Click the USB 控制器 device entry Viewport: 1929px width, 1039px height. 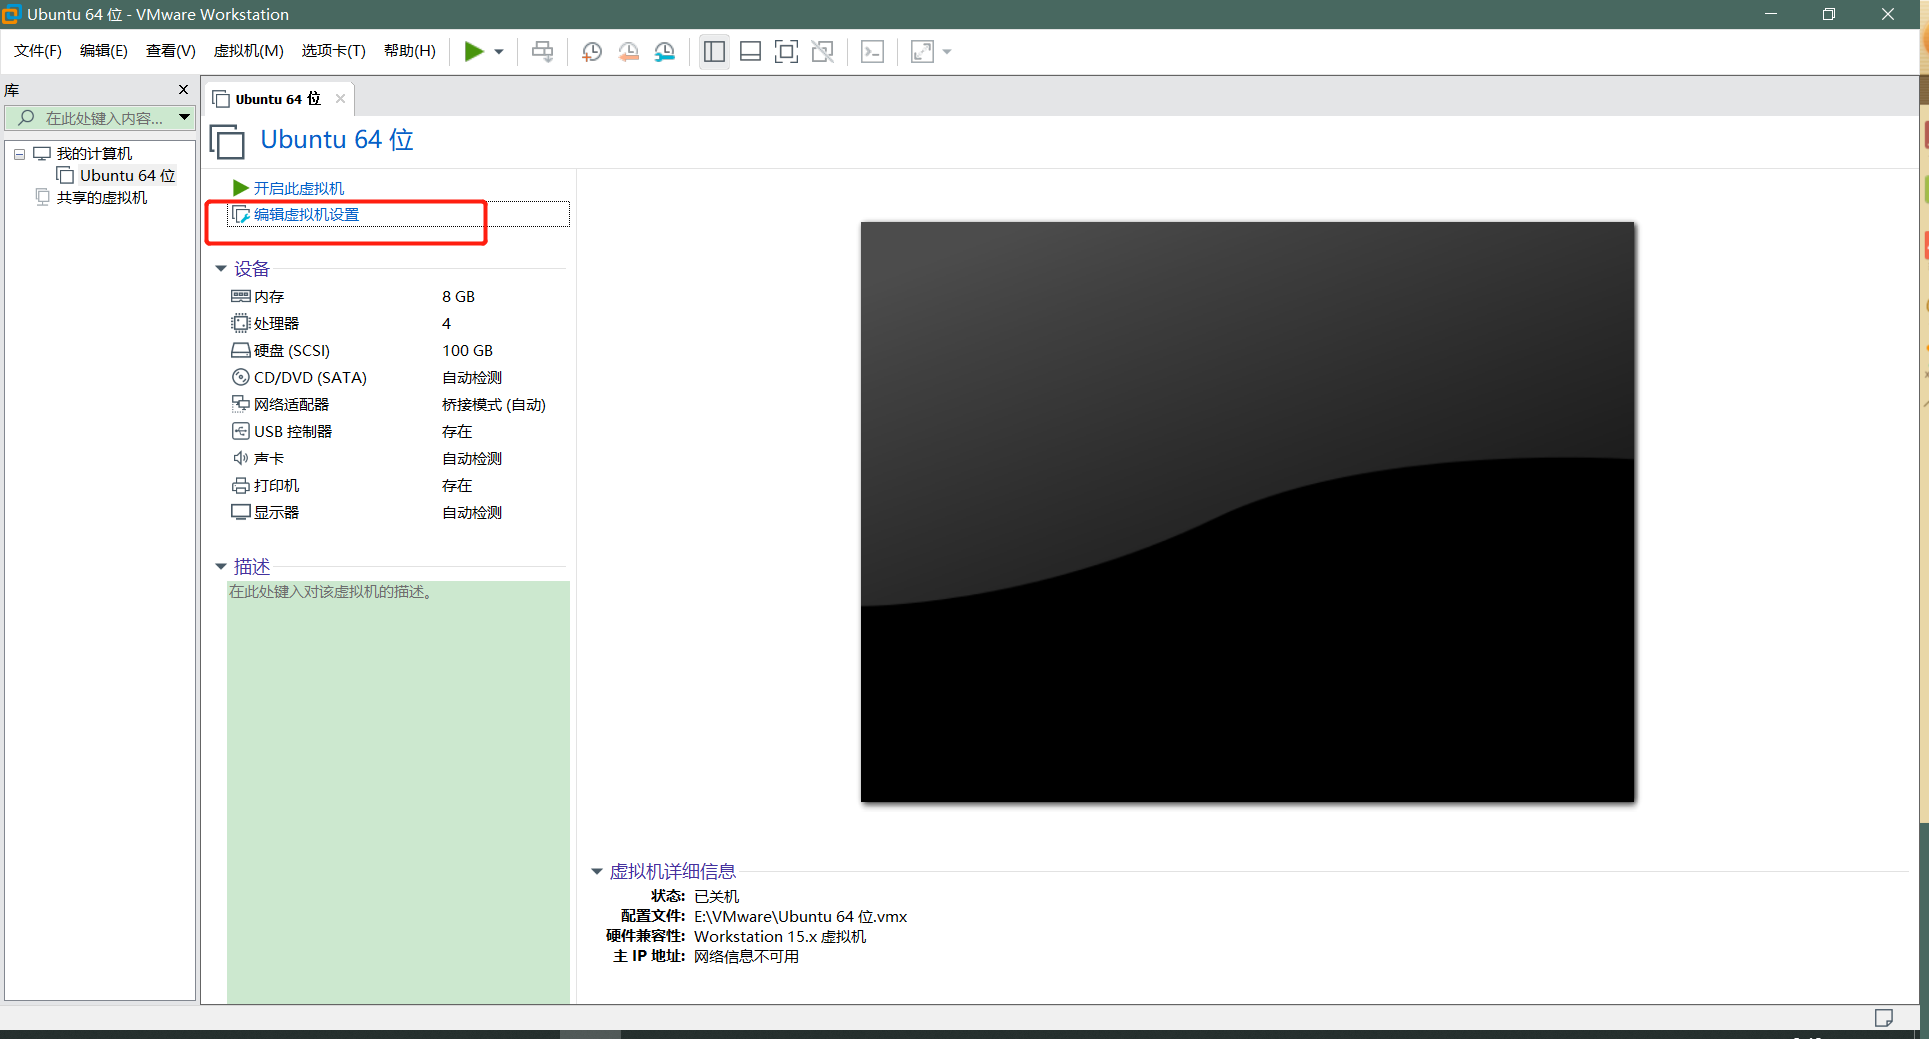click(x=293, y=432)
